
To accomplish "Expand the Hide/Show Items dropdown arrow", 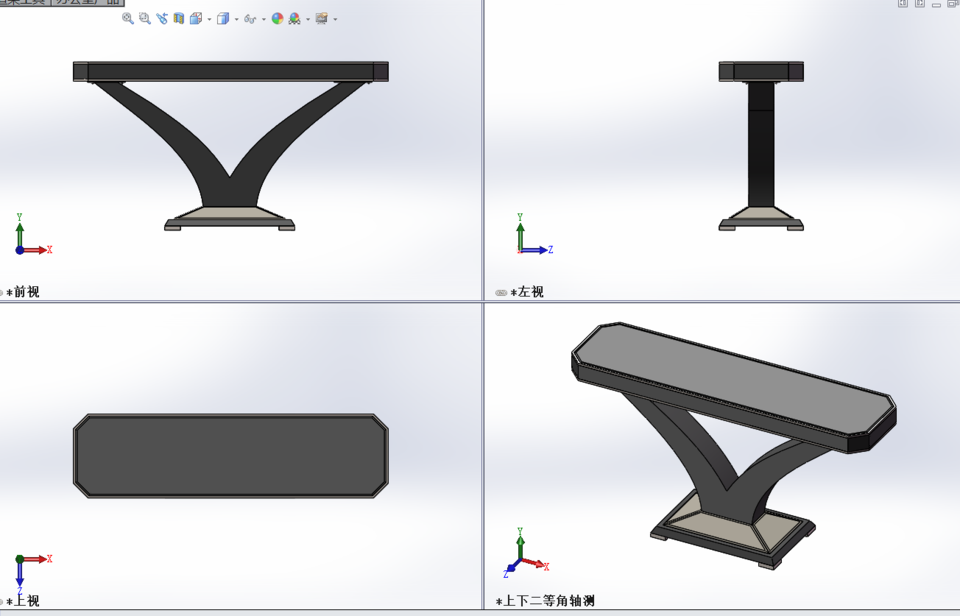I will pyautogui.click(x=262, y=17).
